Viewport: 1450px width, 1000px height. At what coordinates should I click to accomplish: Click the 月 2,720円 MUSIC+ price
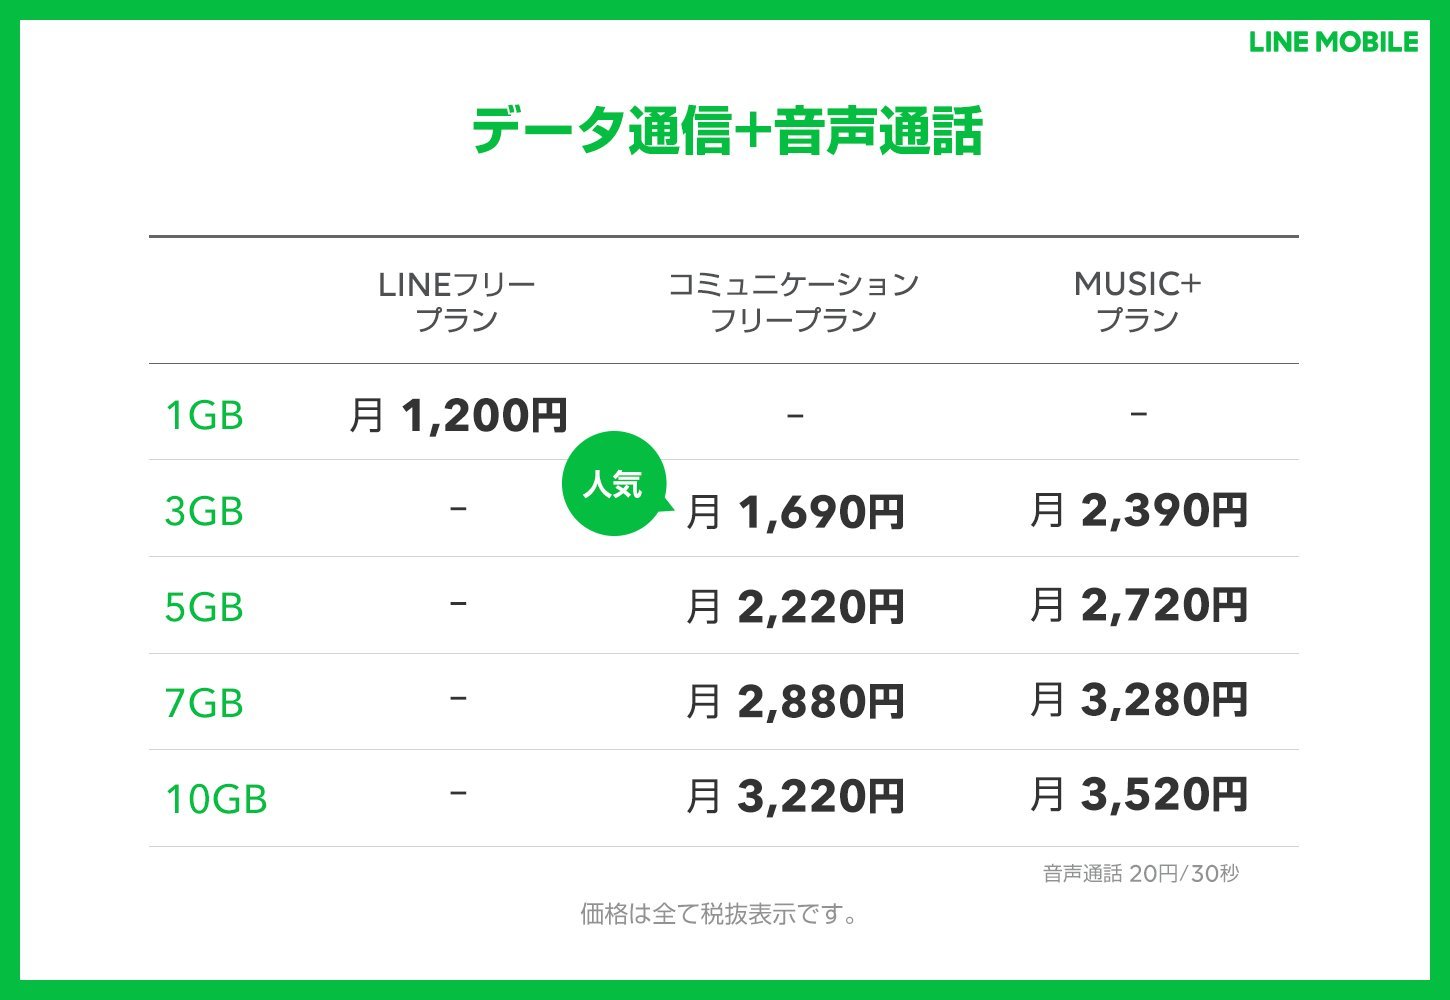tap(1139, 605)
